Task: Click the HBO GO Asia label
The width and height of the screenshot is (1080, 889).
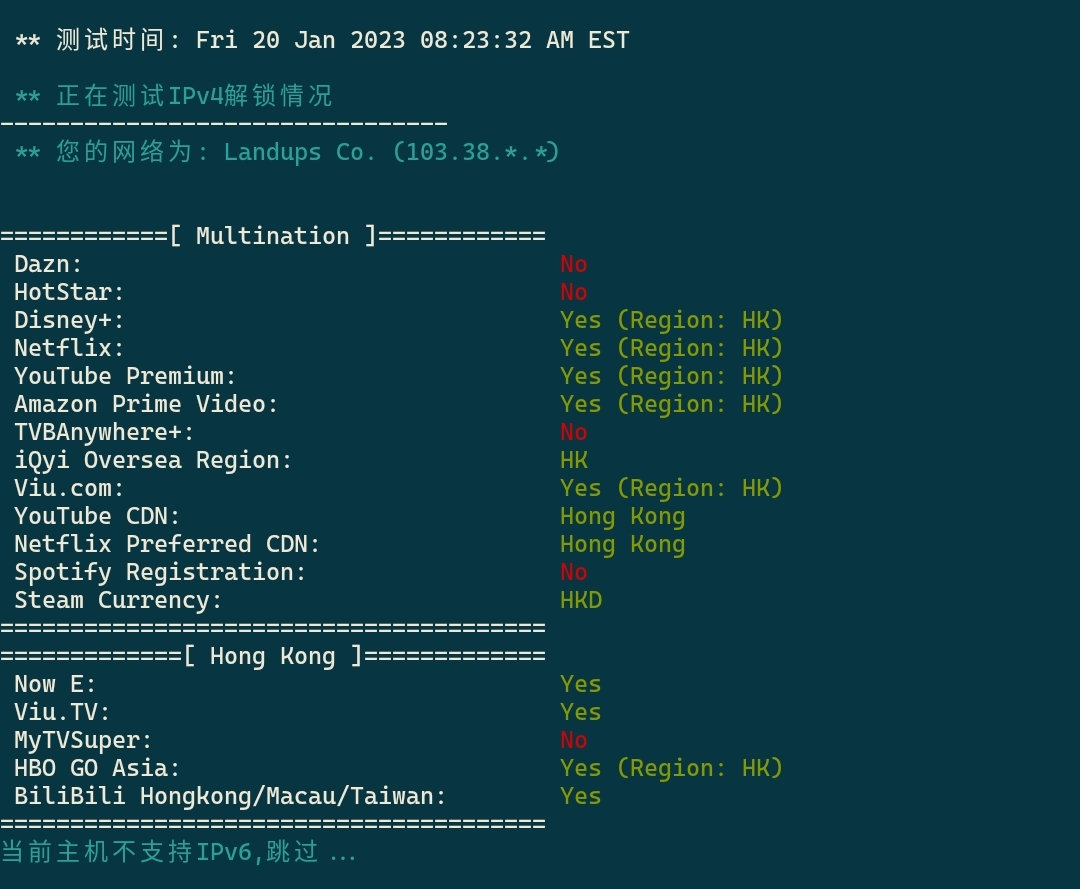Action: coord(97,768)
